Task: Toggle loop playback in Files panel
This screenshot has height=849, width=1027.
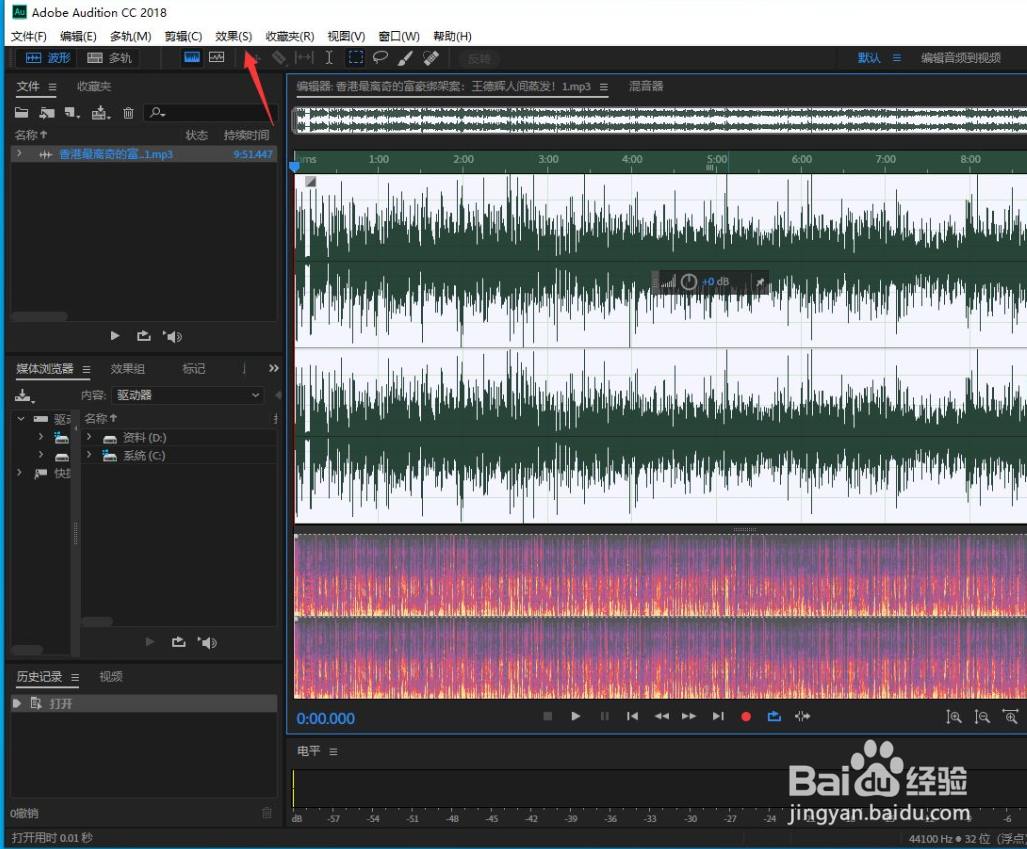Action: [x=143, y=336]
